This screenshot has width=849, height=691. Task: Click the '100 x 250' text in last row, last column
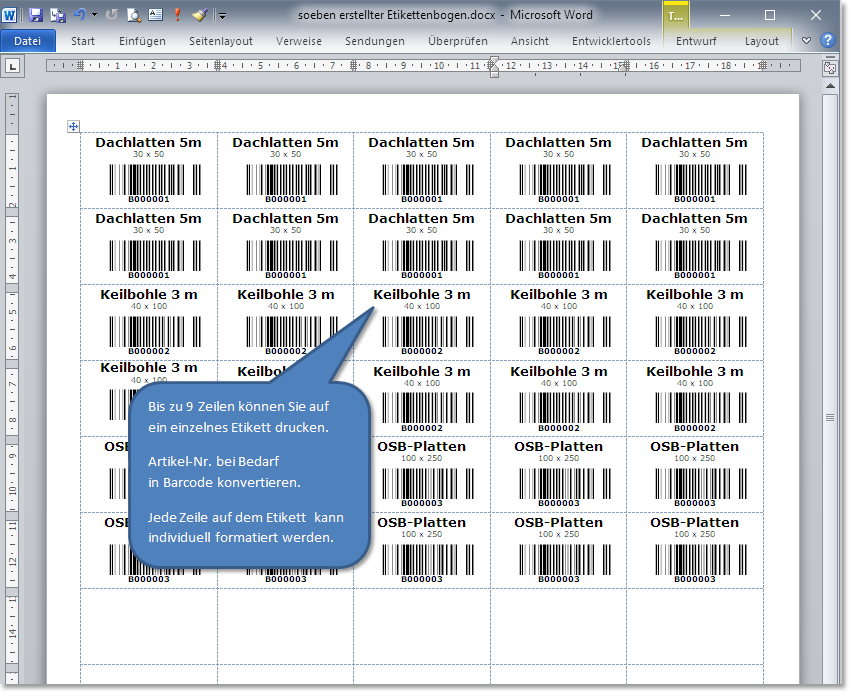pos(695,534)
